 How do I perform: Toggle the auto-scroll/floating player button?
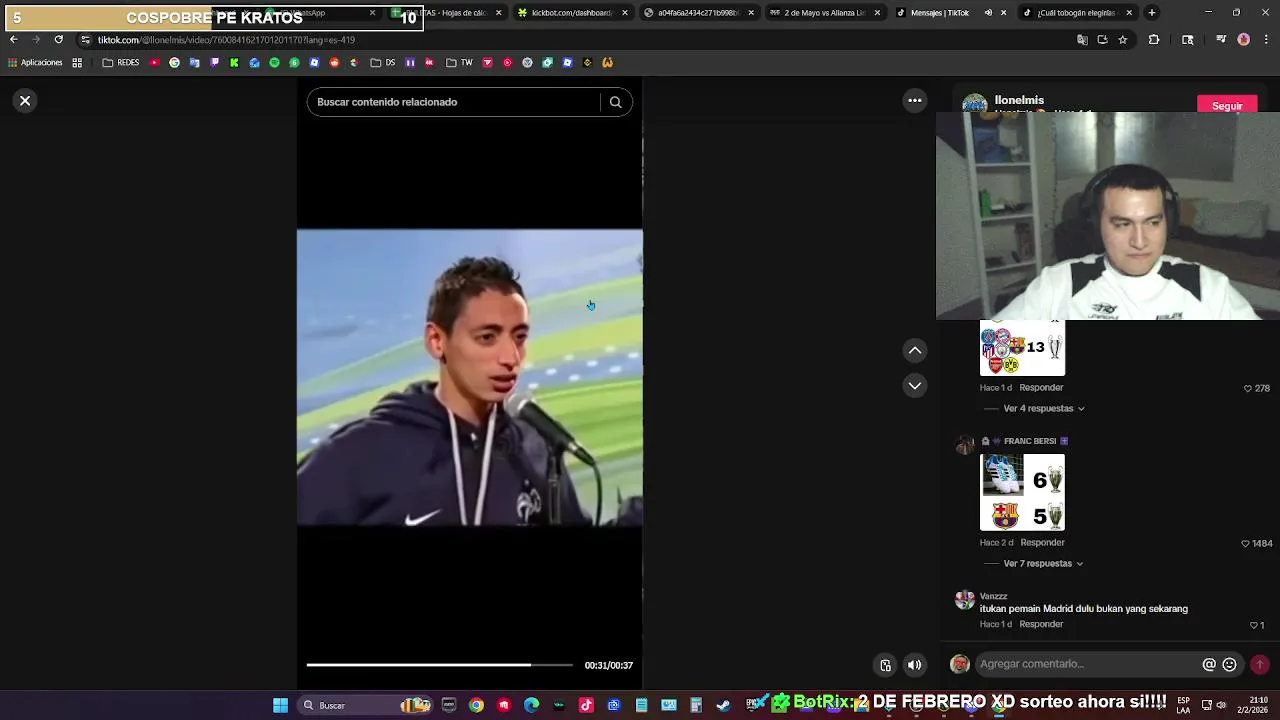(x=885, y=665)
